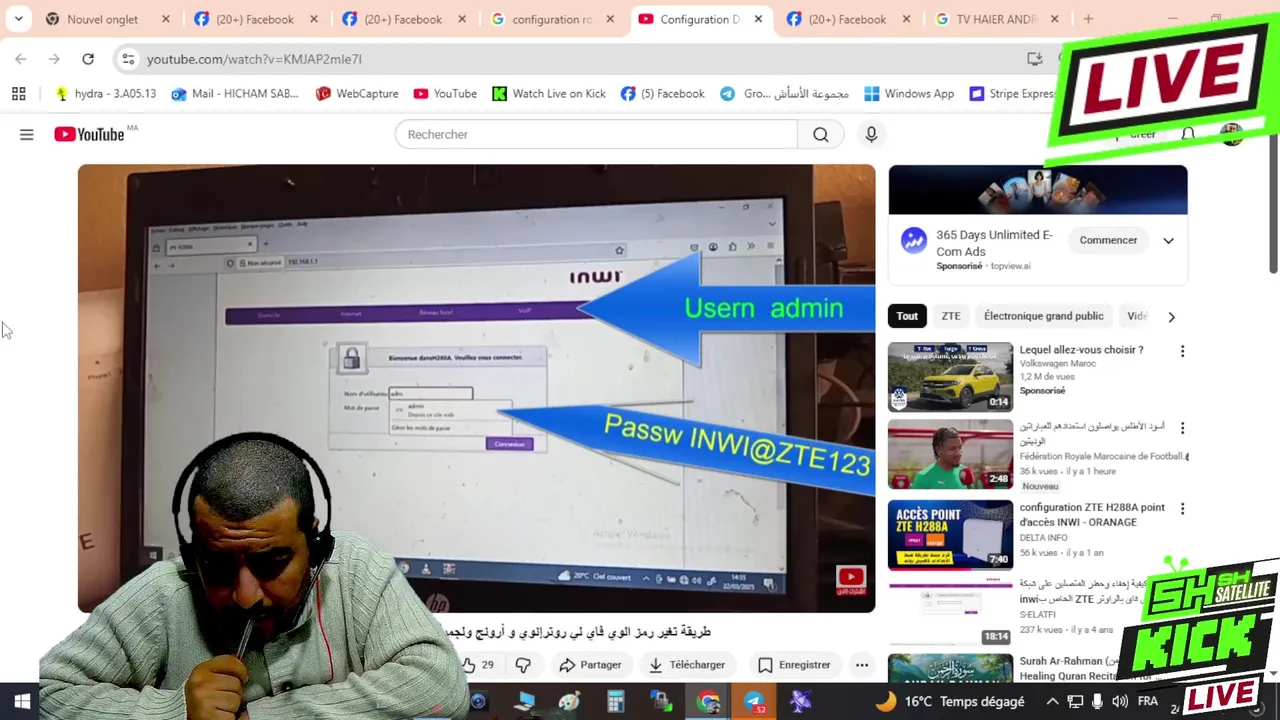Select the ZTE filter chip
Viewport: 1280px width, 720px height.
[x=951, y=316]
